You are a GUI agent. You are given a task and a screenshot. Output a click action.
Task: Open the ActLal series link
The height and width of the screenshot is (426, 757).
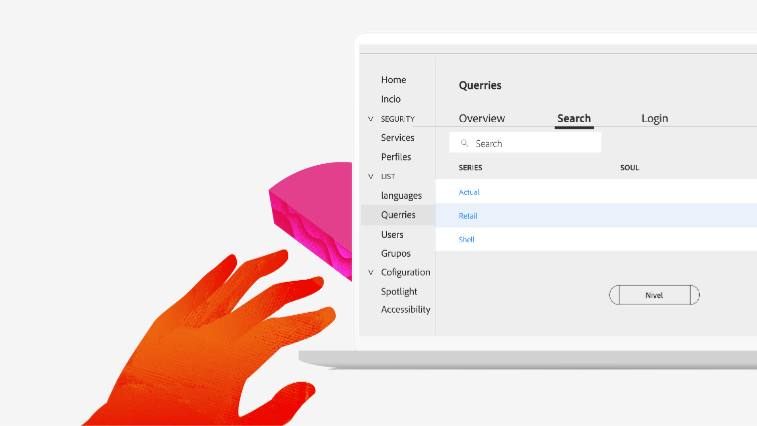pos(469,192)
